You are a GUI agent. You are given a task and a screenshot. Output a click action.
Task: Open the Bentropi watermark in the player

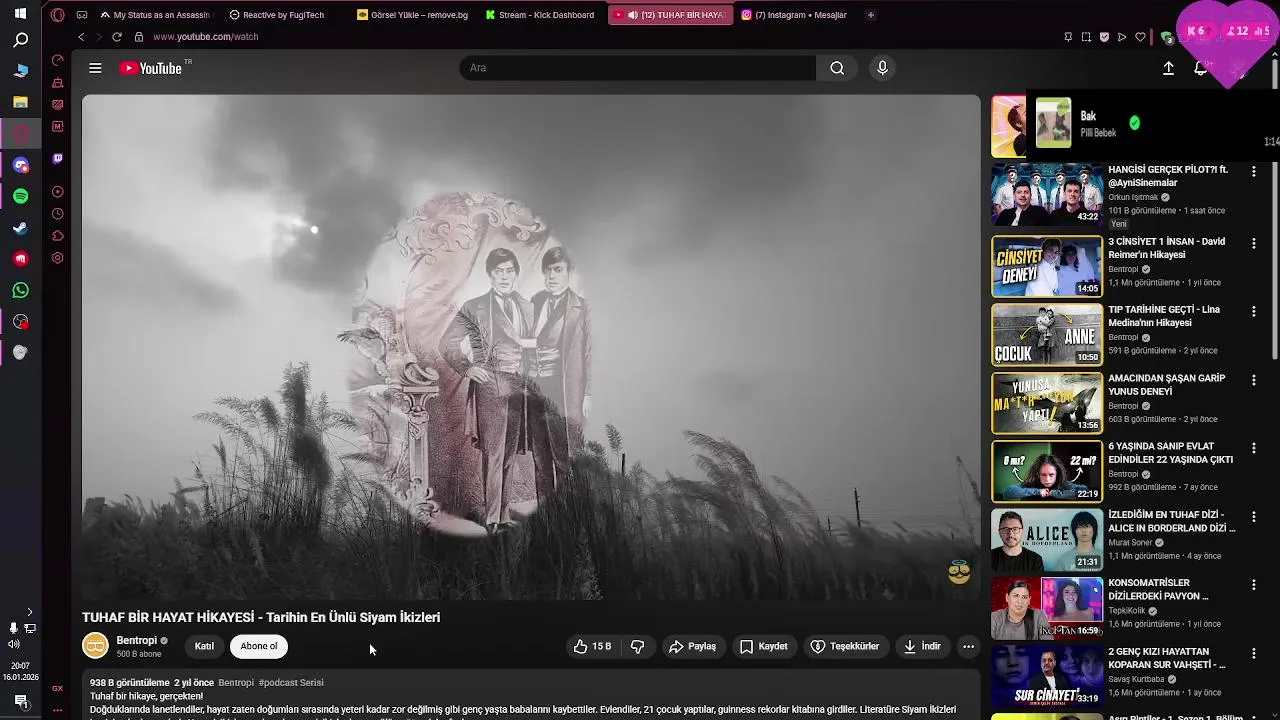click(959, 572)
